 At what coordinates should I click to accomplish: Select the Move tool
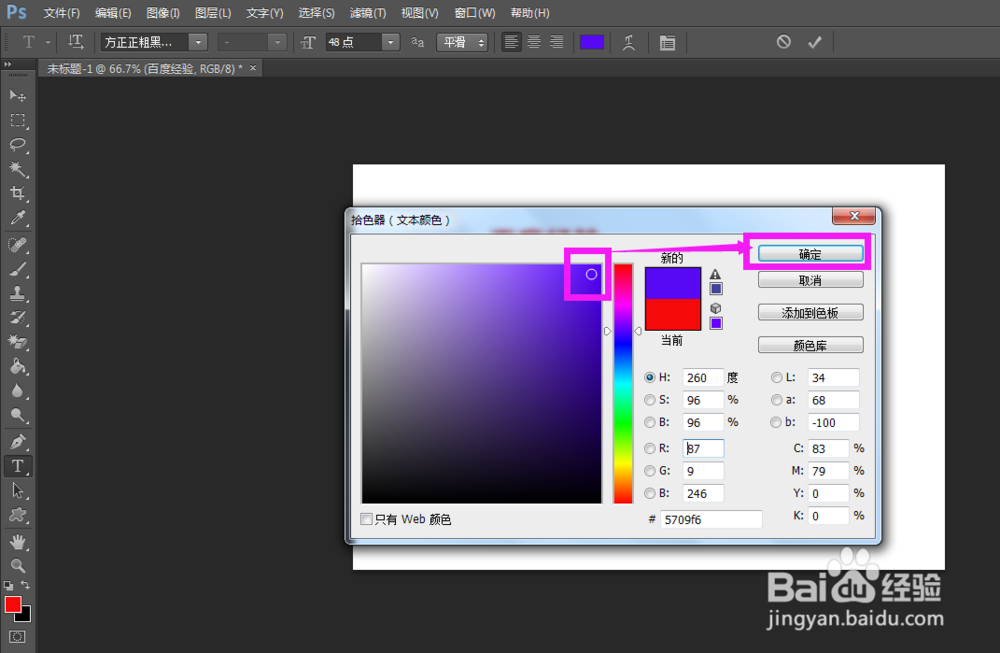(17, 96)
